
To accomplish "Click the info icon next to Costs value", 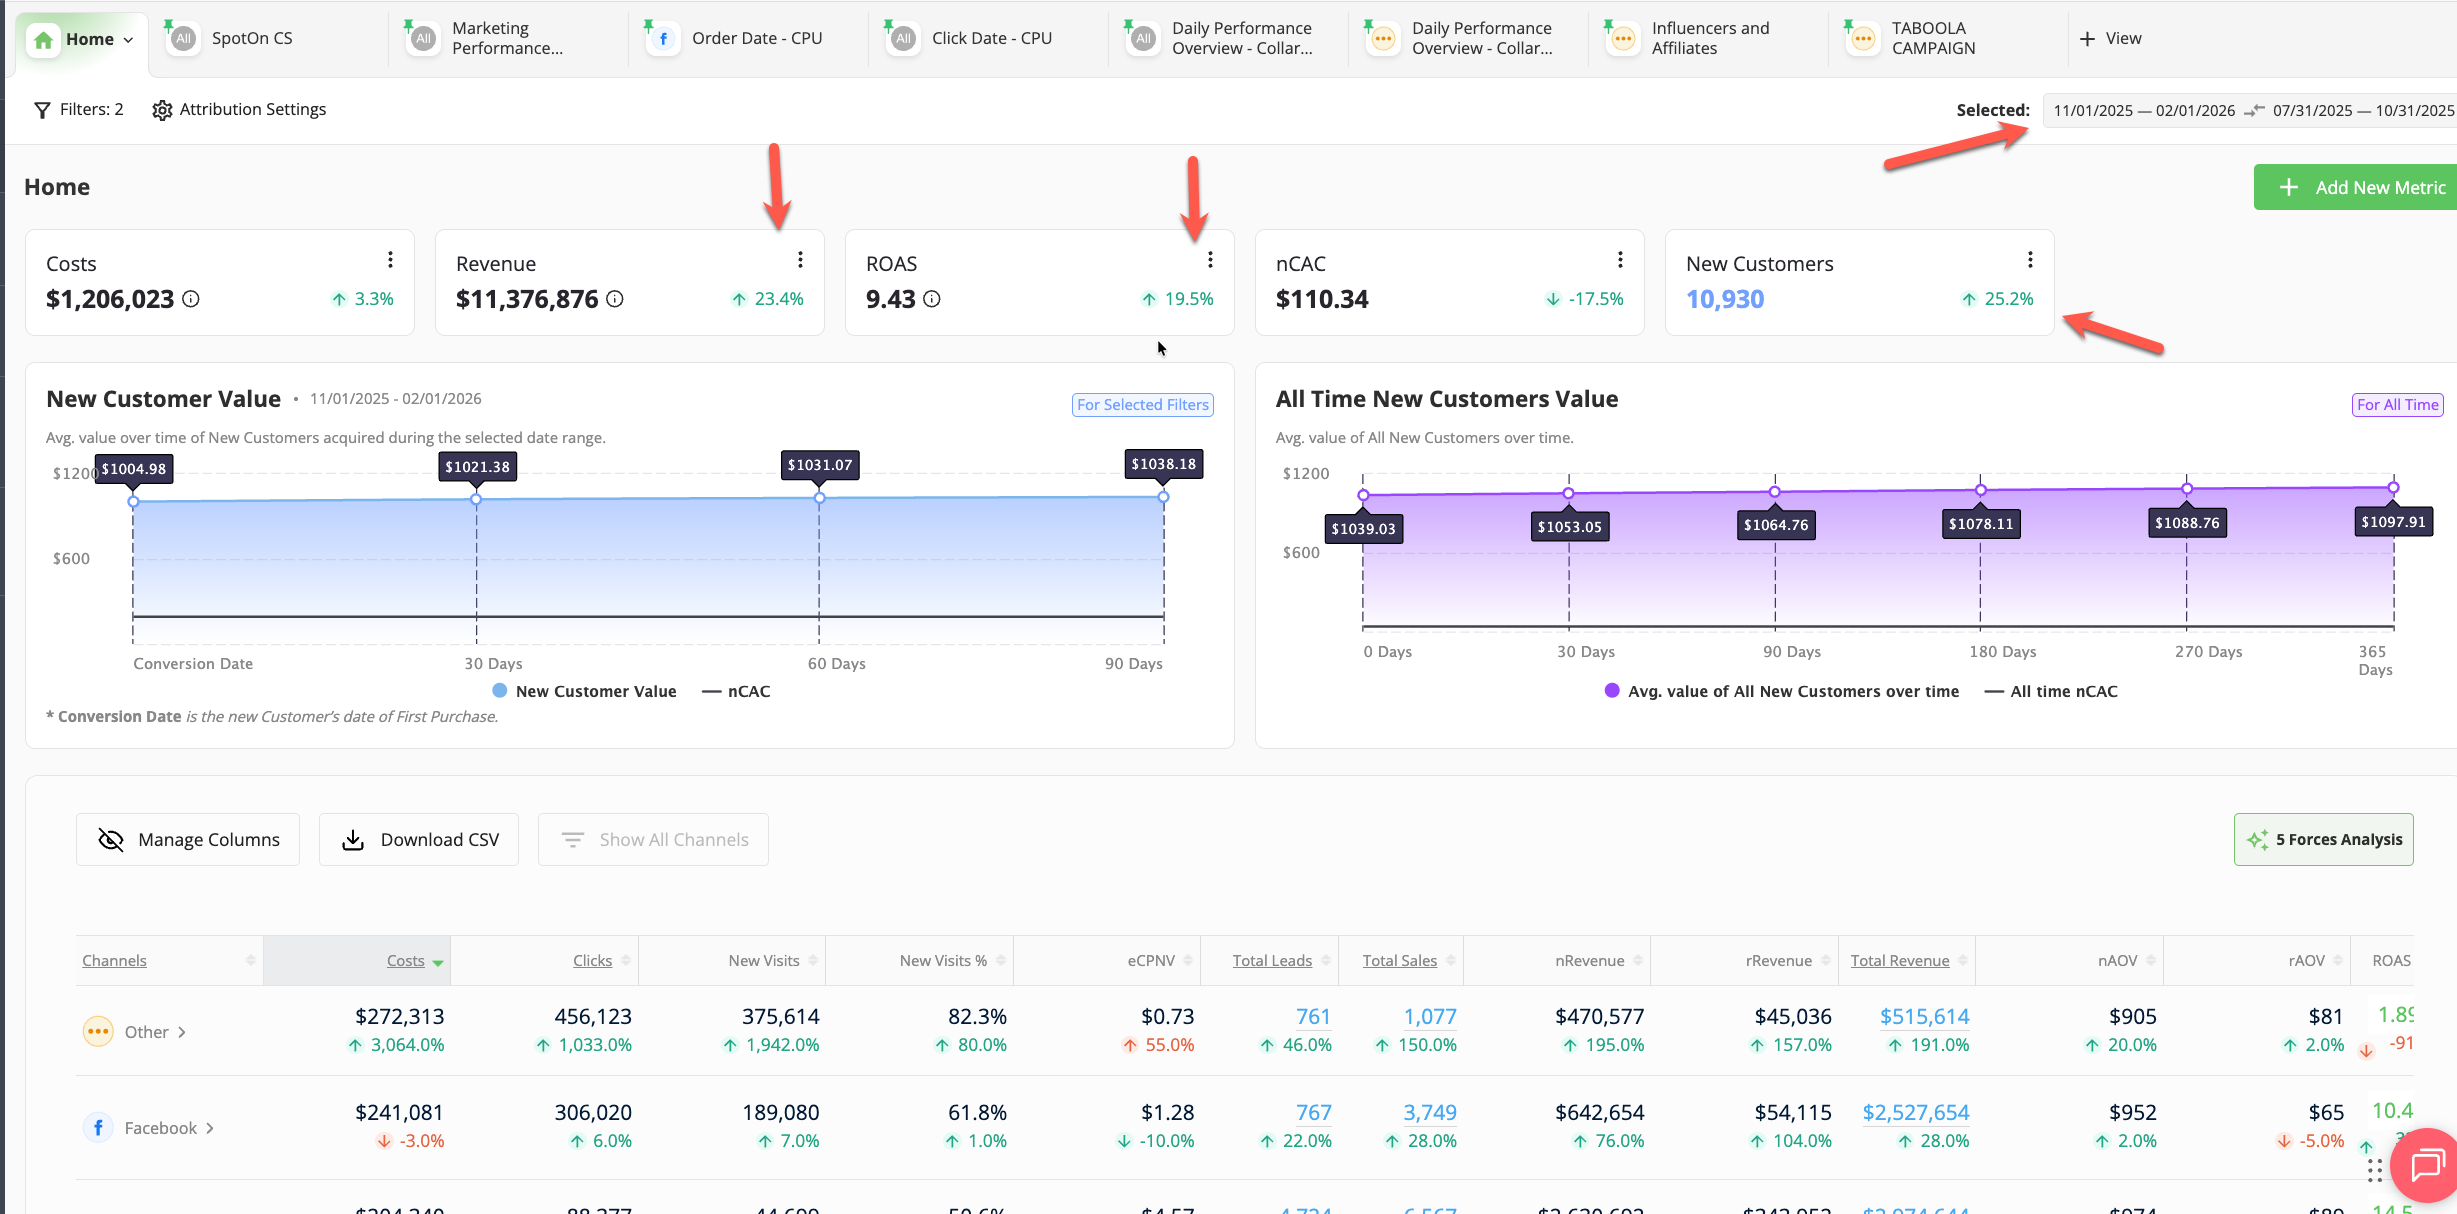I will point(191,299).
